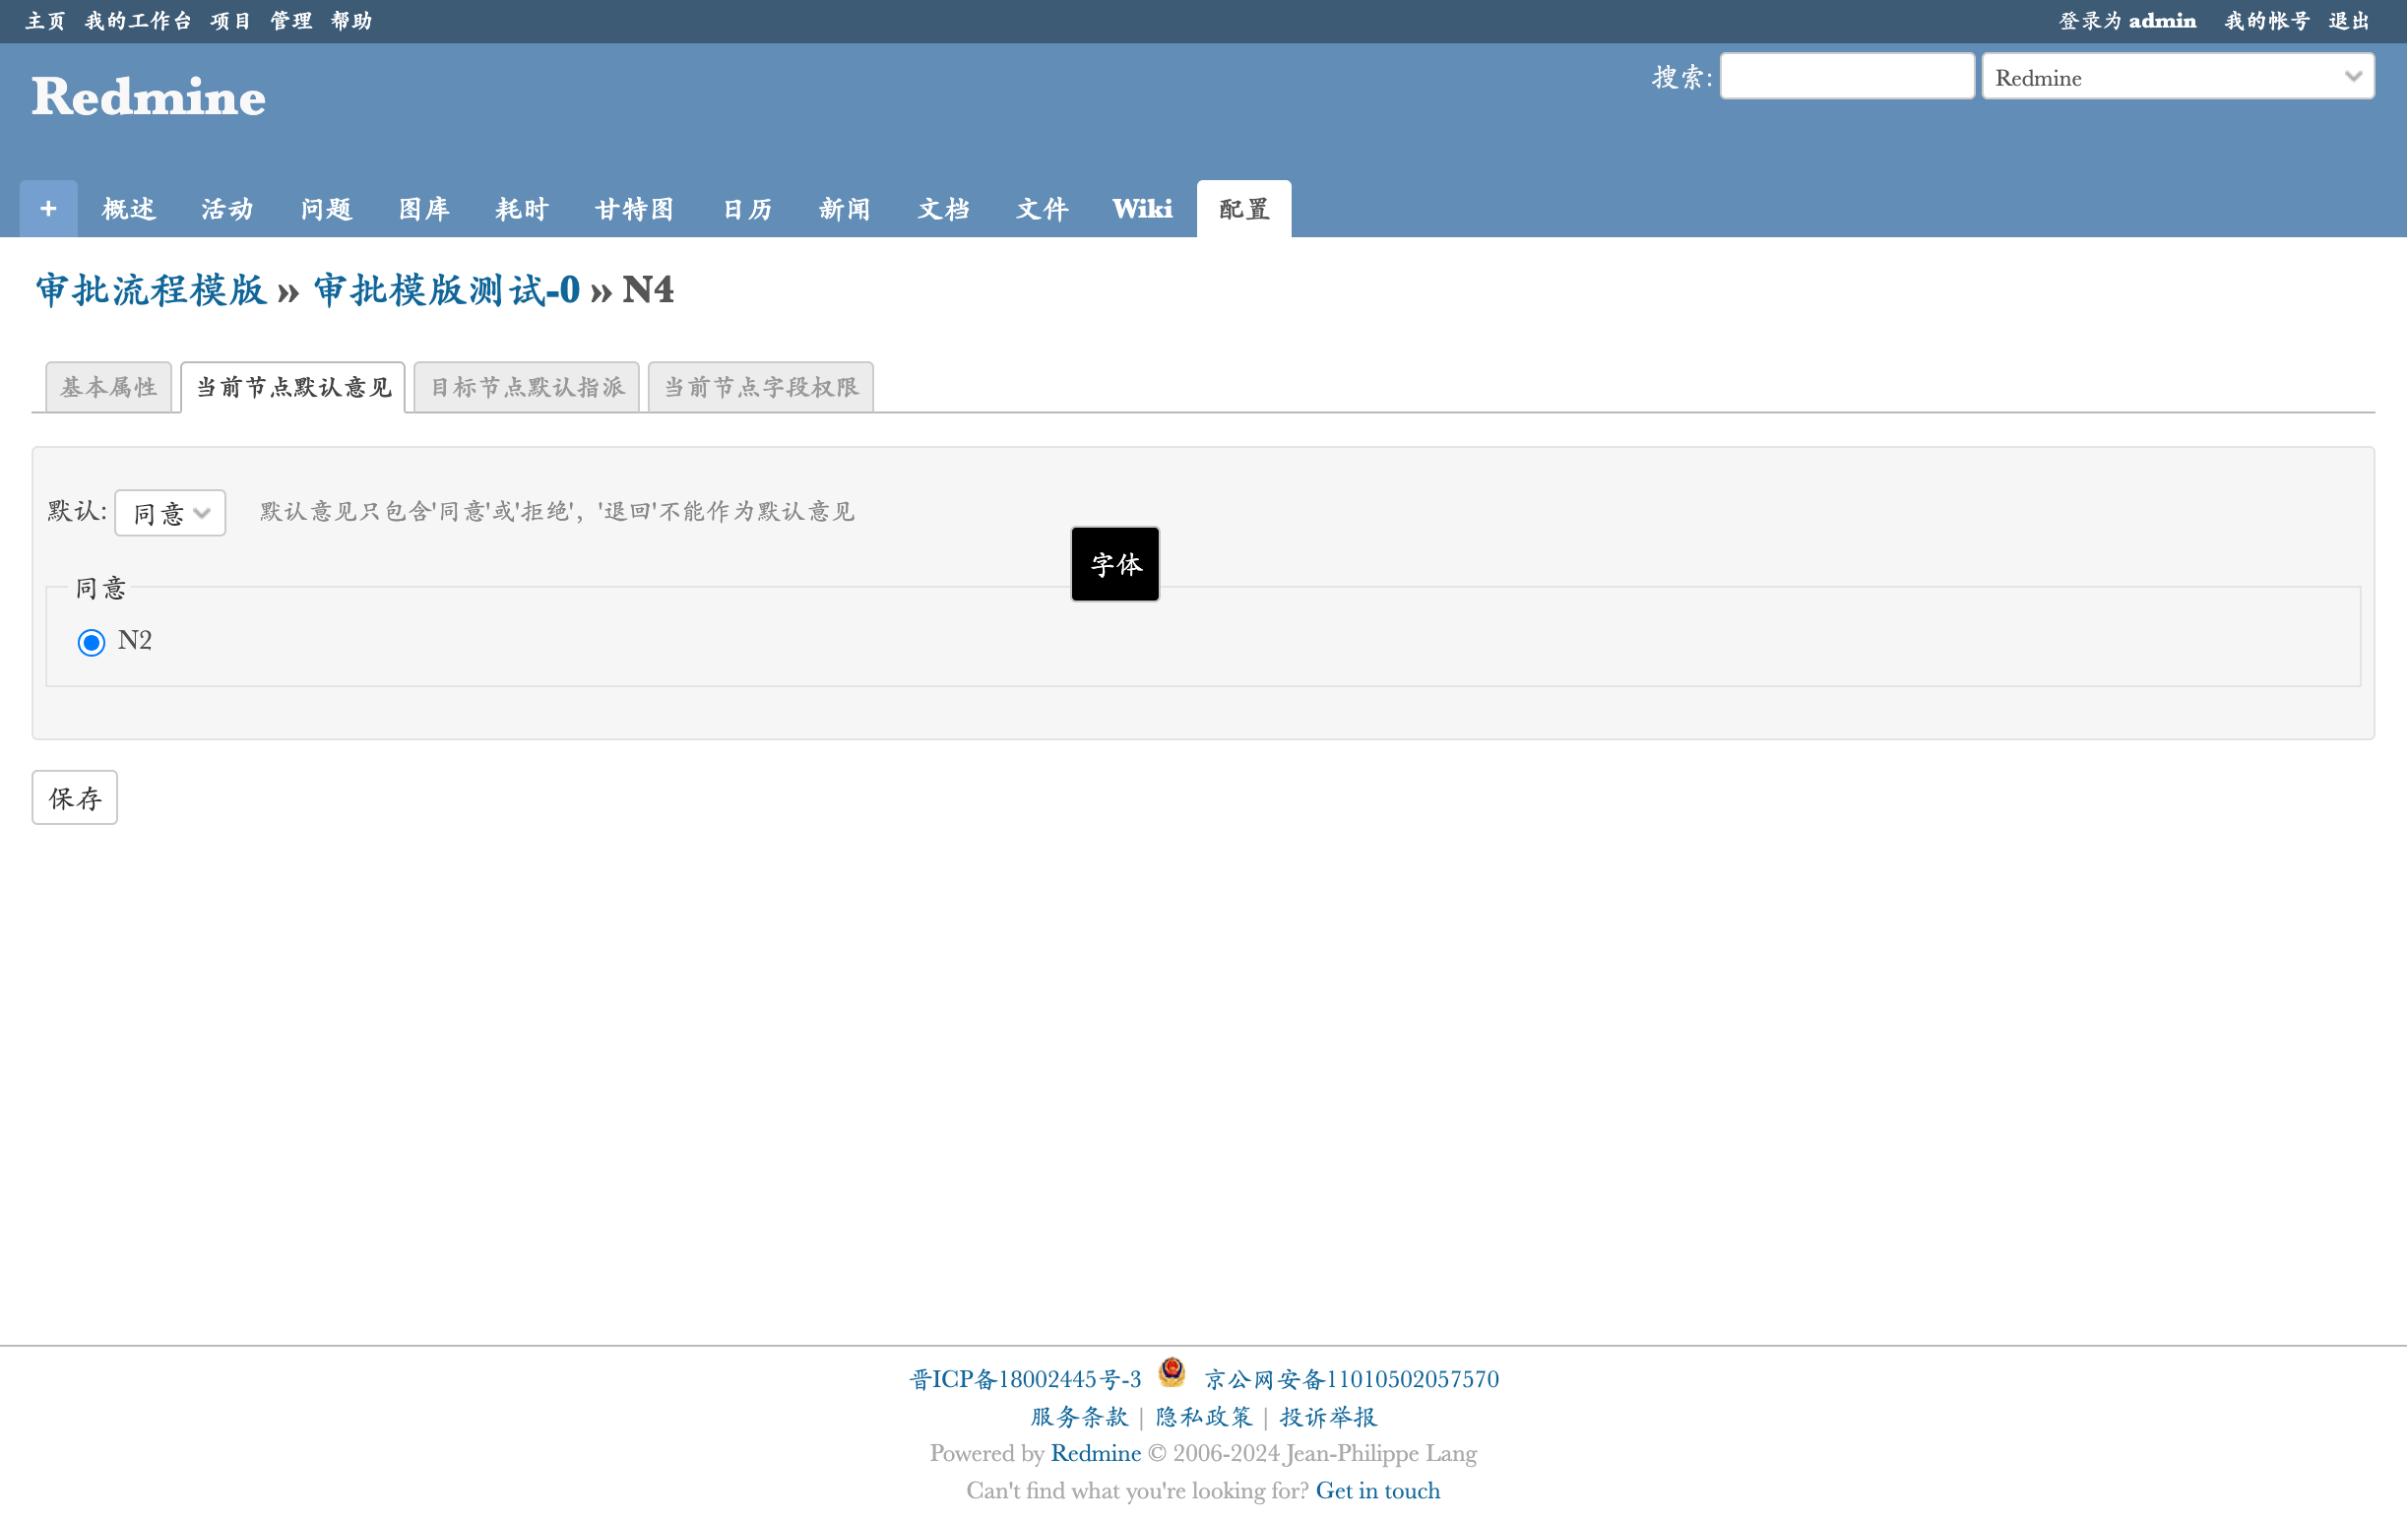The width and height of the screenshot is (2408, 1520).
Task: Click the police badge icon in footer
Action: click(1171, 1372)
